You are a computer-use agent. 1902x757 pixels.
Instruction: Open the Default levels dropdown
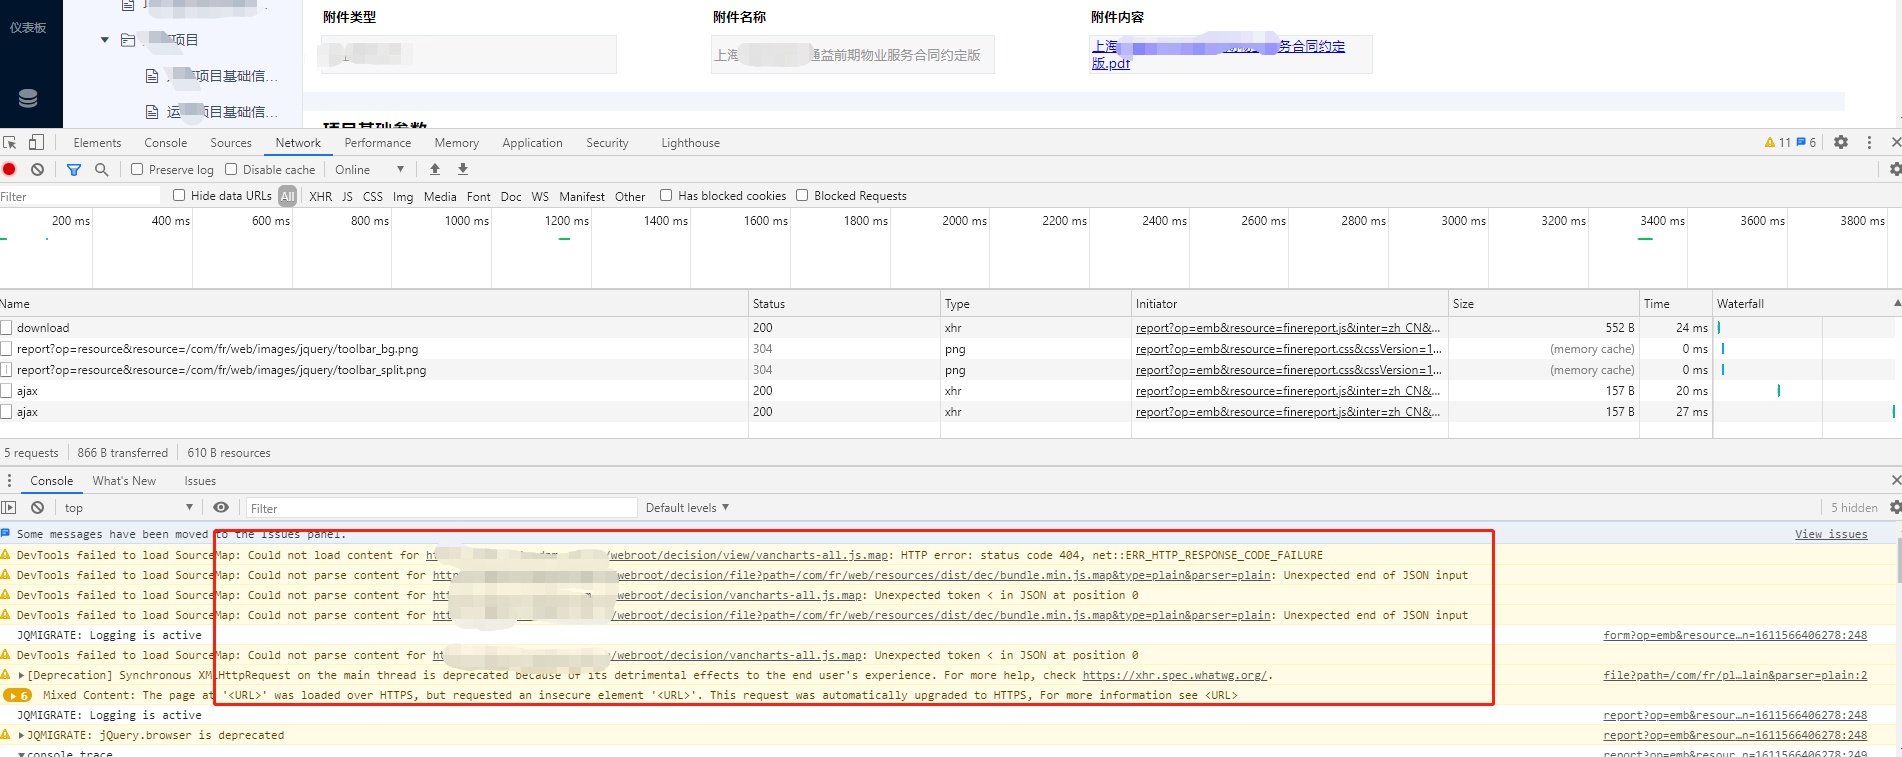click(x=687, y=508)
